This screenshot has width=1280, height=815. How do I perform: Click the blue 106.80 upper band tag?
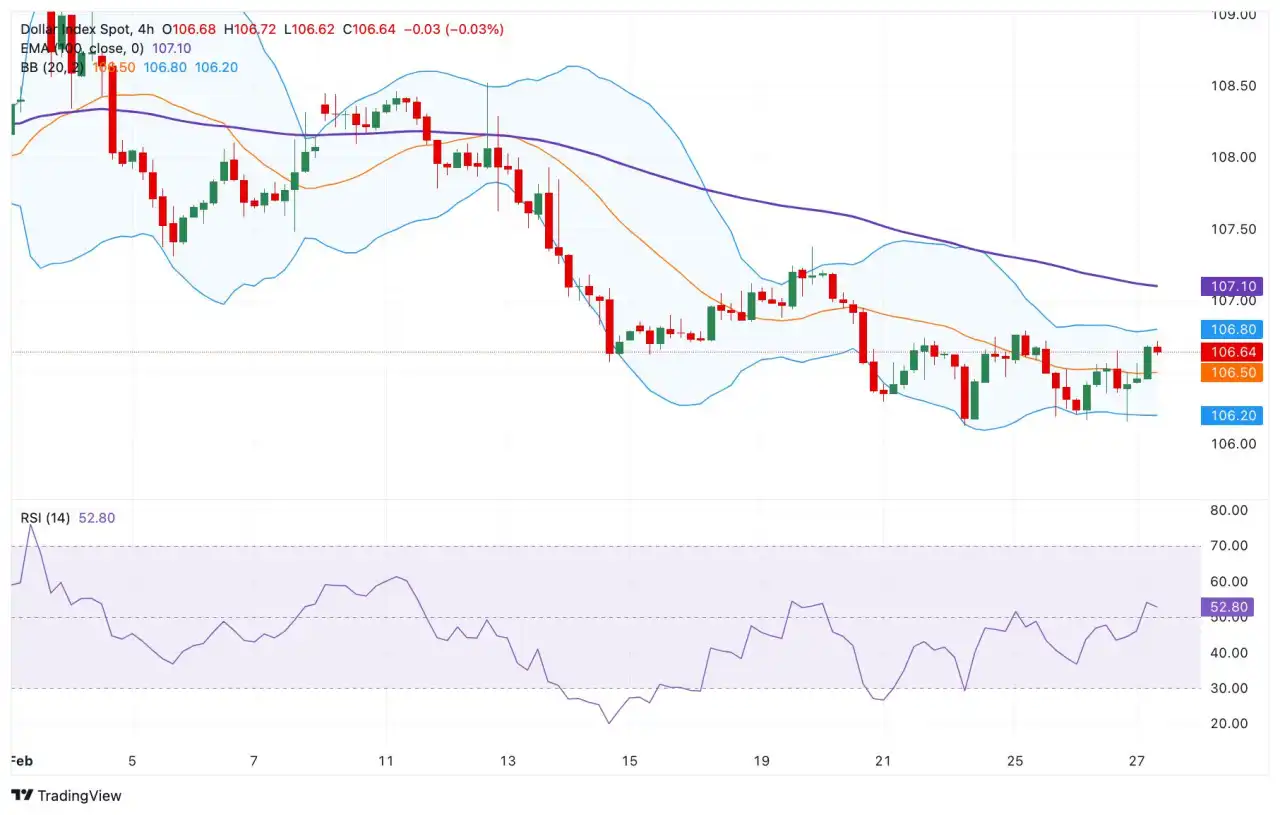[1232, 329]
